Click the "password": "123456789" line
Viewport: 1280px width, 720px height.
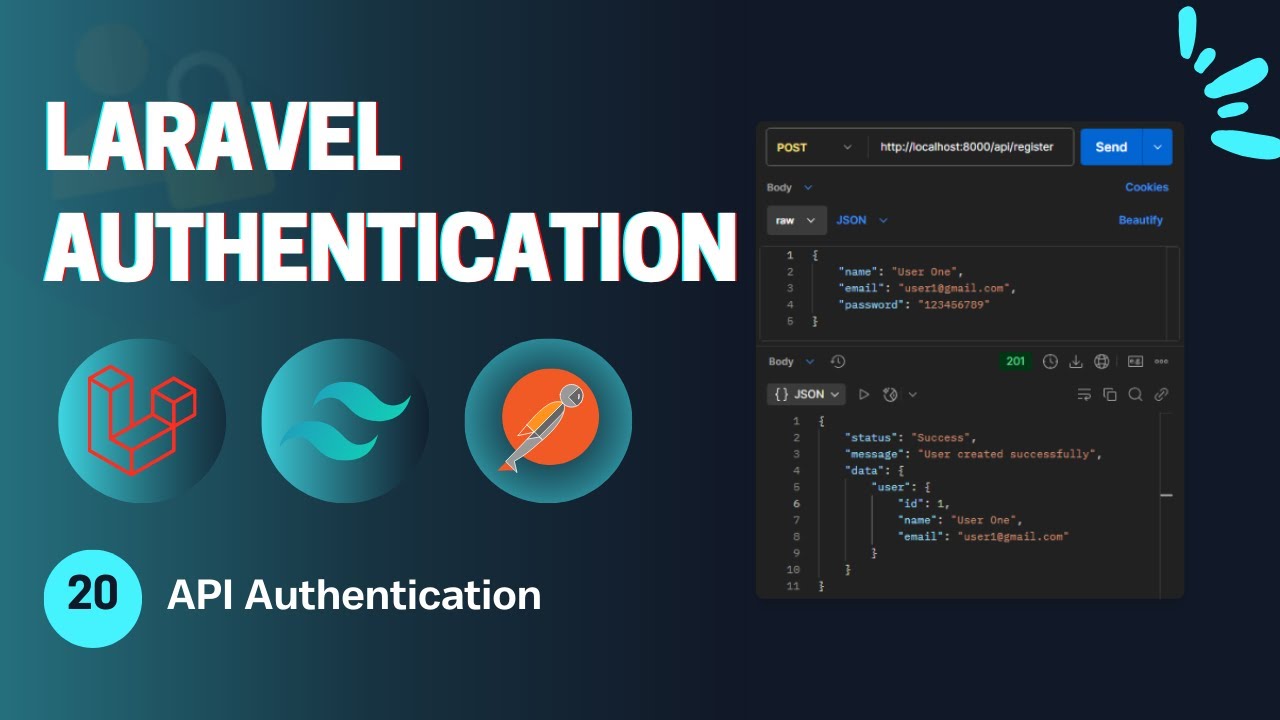coord(914,305)
